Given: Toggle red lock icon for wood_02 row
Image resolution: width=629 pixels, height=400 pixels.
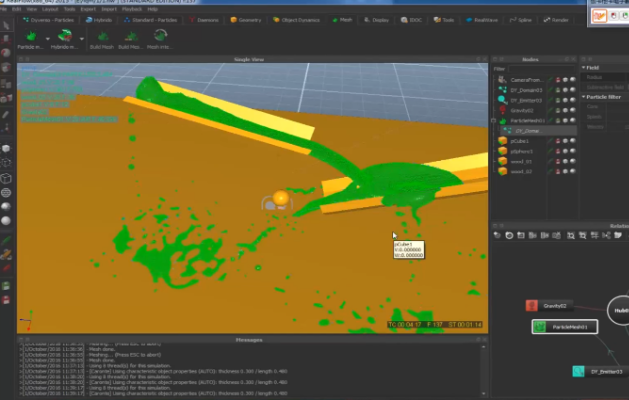Looking at the screenshot, I should [558, 171].
